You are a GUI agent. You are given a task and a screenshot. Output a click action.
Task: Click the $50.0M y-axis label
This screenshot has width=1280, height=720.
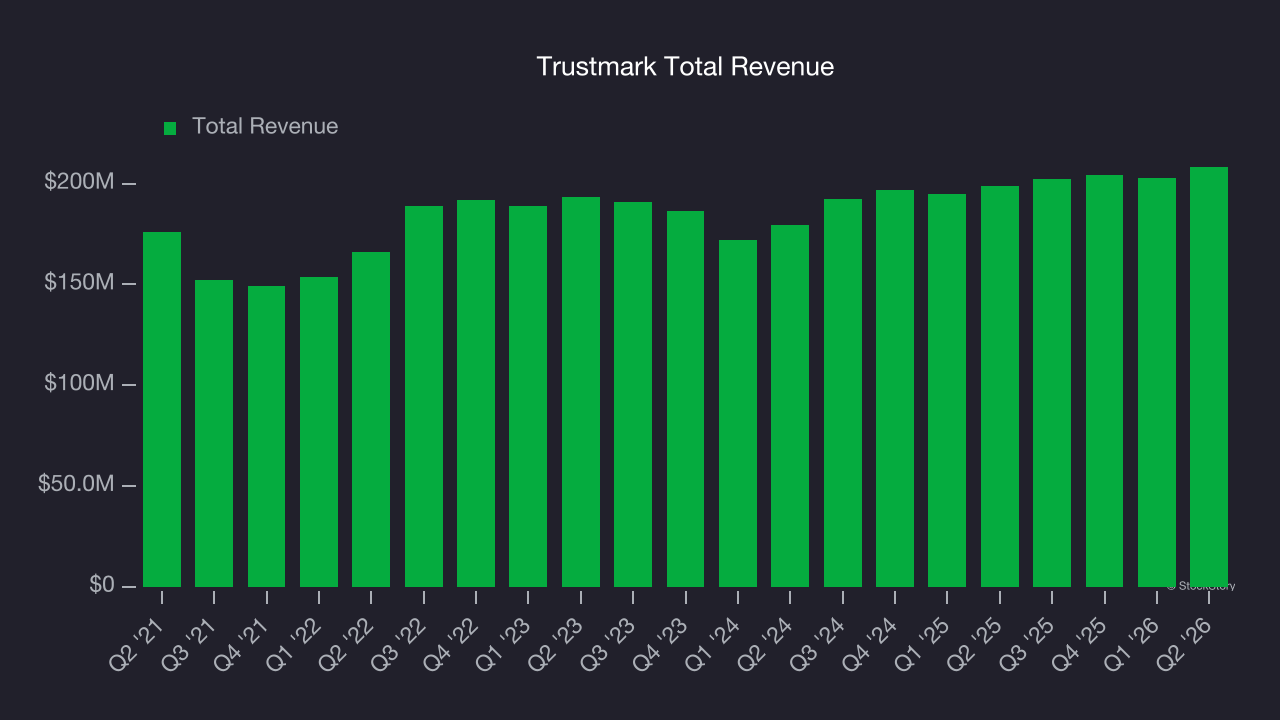point(77,484)
